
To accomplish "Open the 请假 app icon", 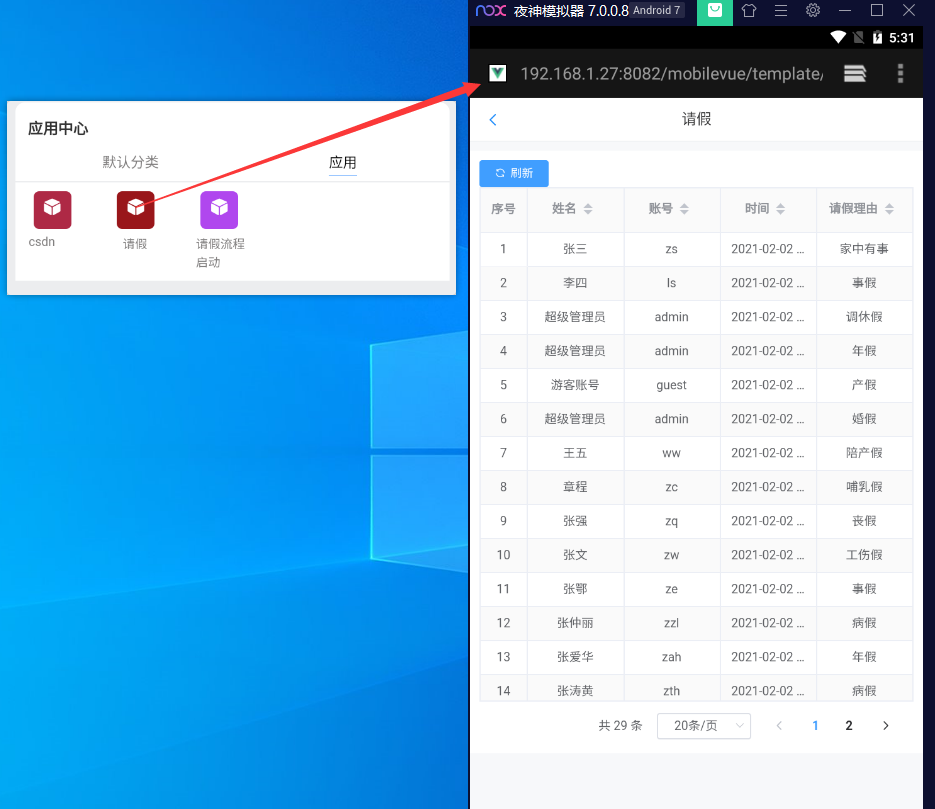I will point(135,210).
